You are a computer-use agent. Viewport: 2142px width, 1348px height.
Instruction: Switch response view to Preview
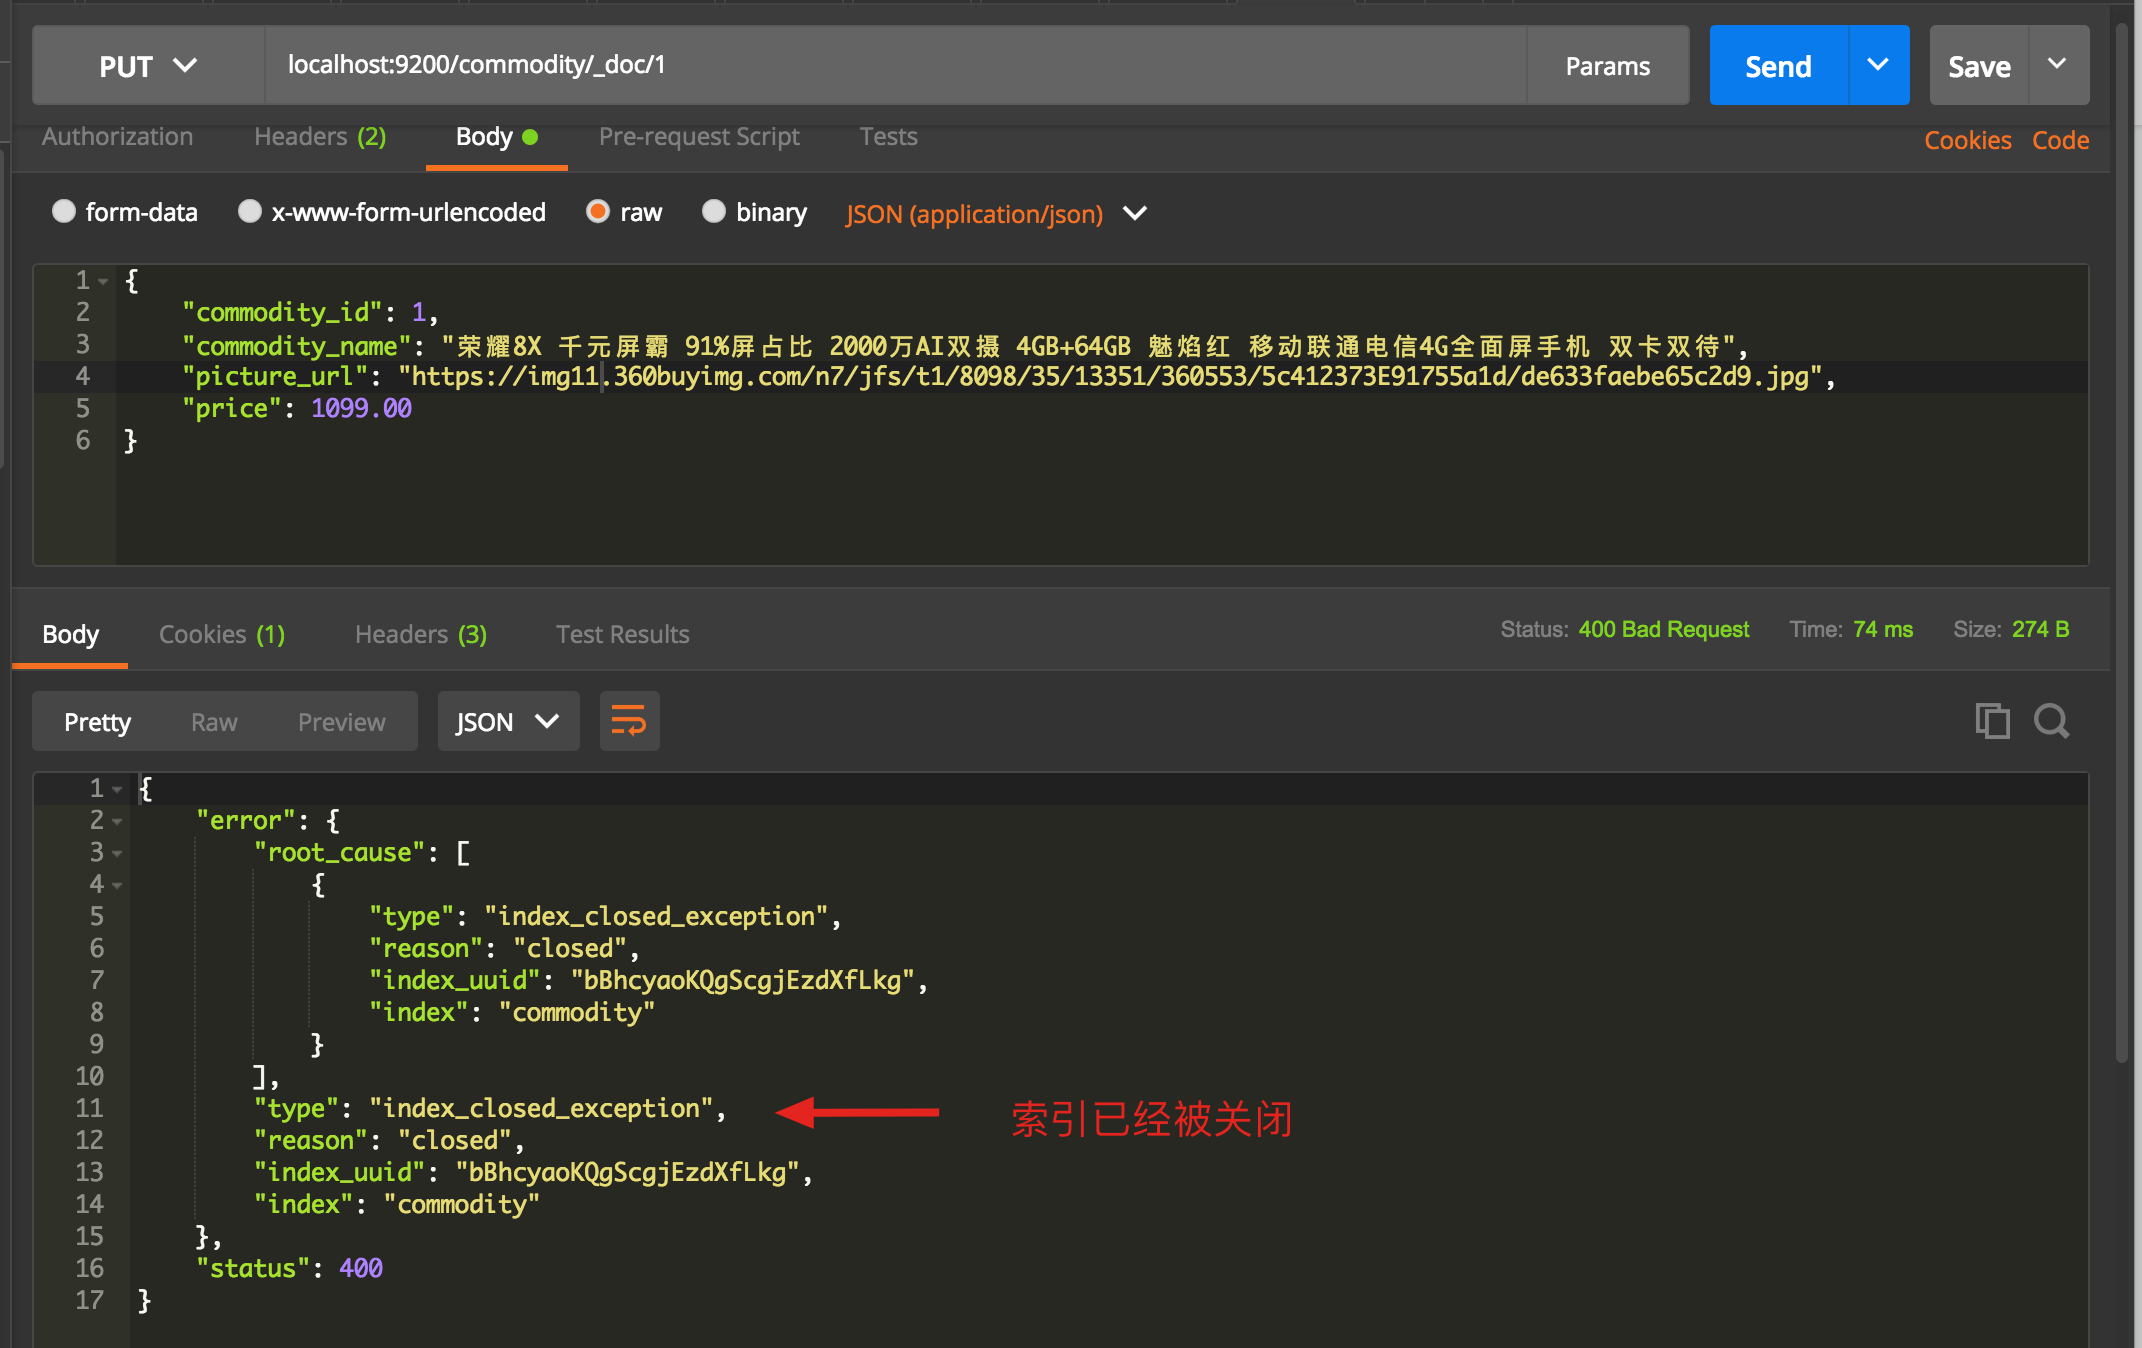tap(341, 722)
